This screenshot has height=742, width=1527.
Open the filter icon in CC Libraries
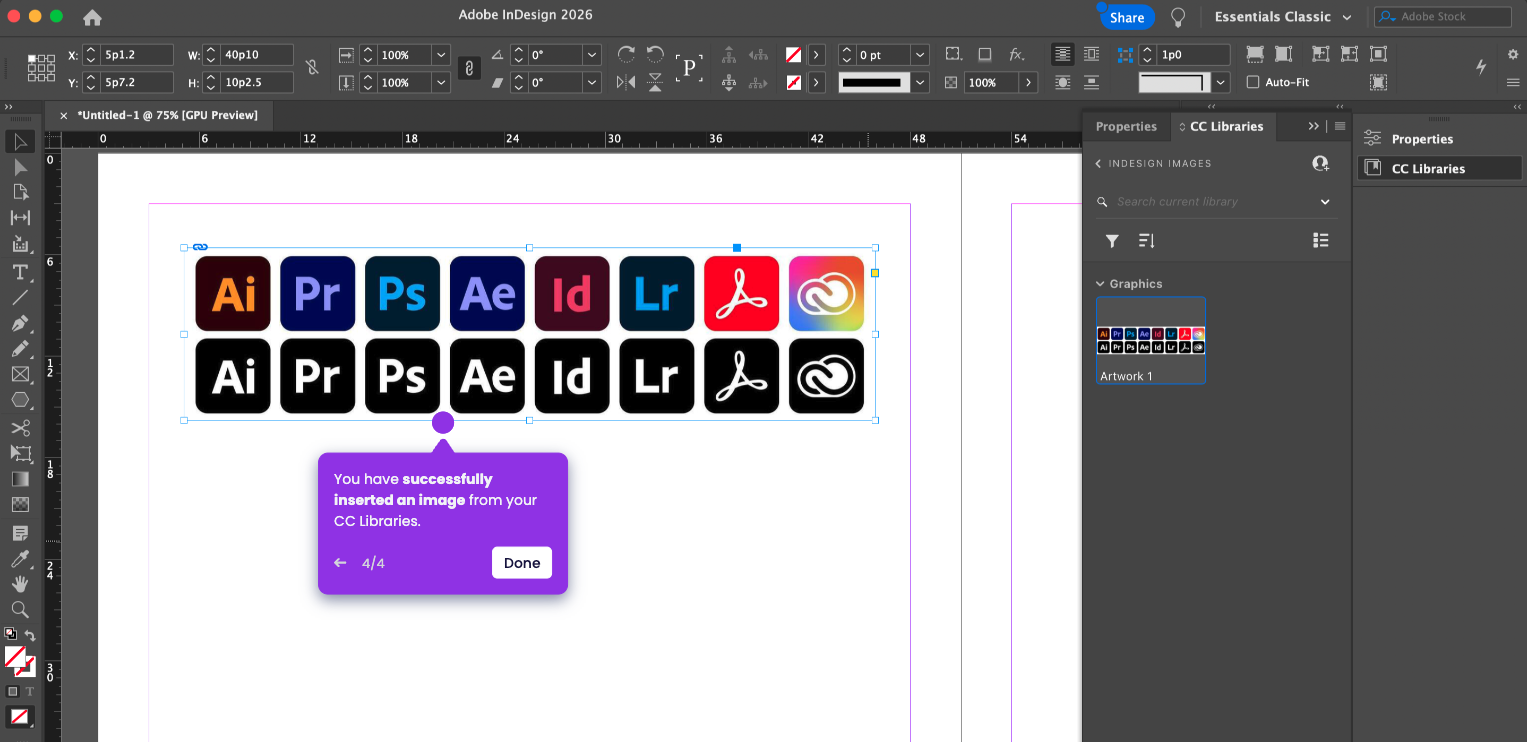coord(1112,240)
